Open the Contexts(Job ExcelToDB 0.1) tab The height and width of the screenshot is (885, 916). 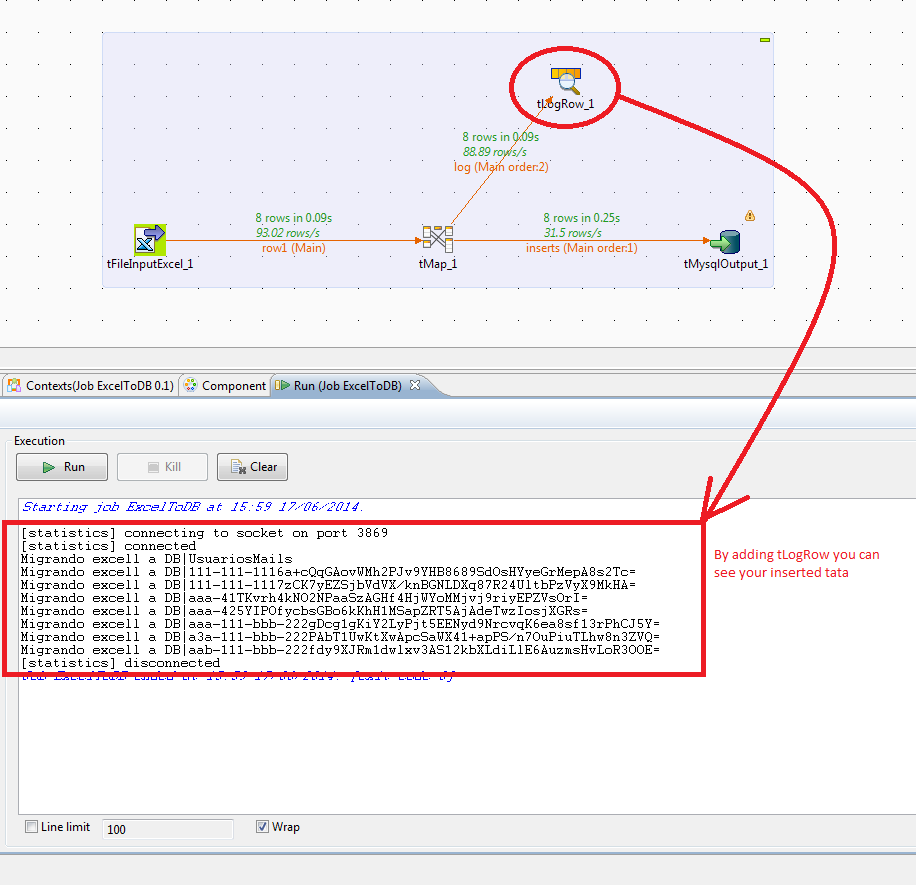91,386
